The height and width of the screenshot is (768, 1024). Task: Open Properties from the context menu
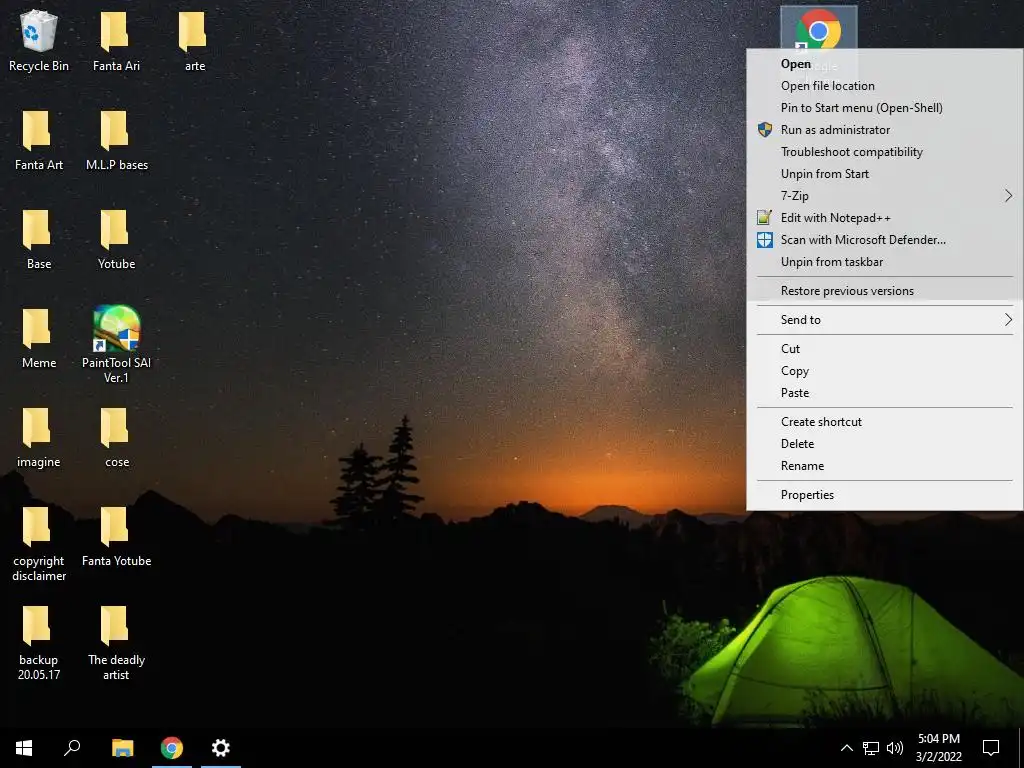click(884, 494)
